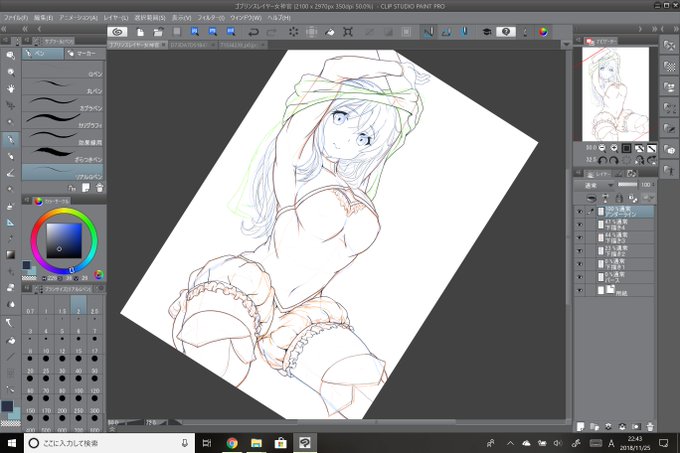Click the Navigator canvas thumbnail

coord(615,94)
